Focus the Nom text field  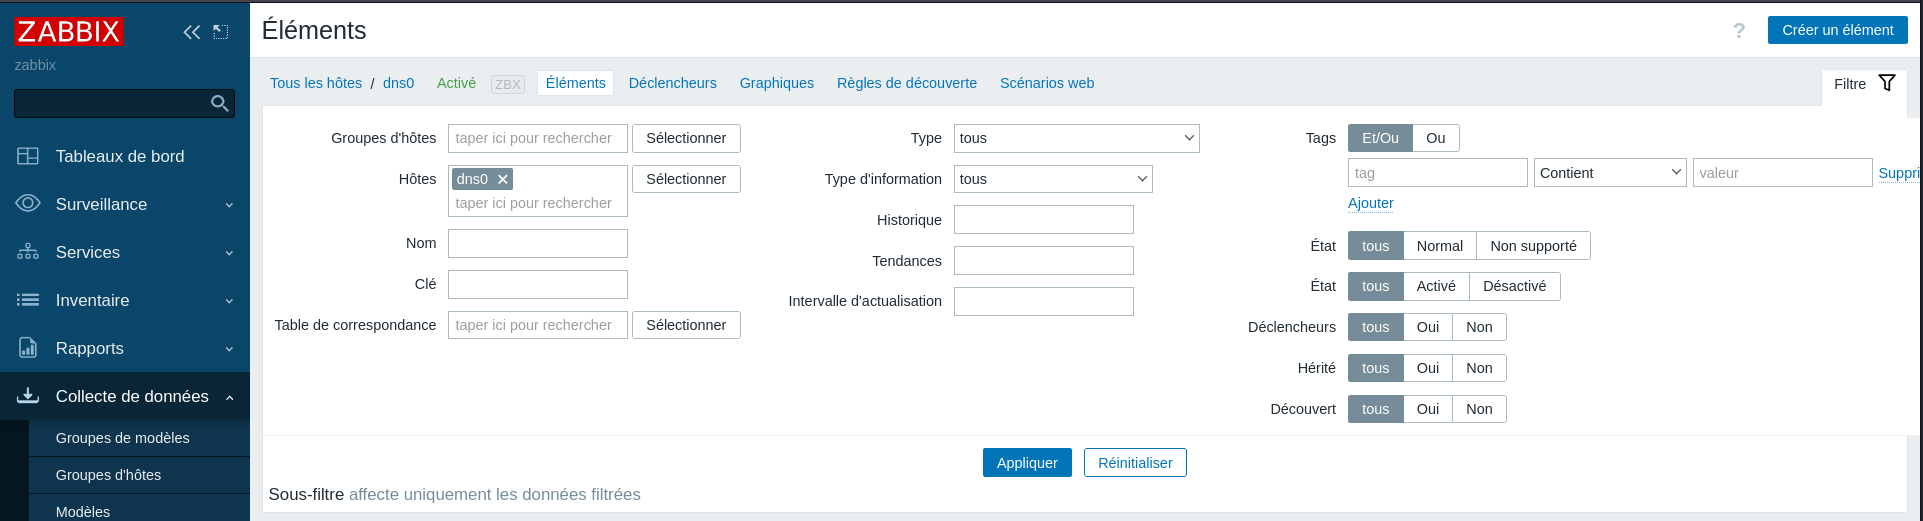point(538,243)
